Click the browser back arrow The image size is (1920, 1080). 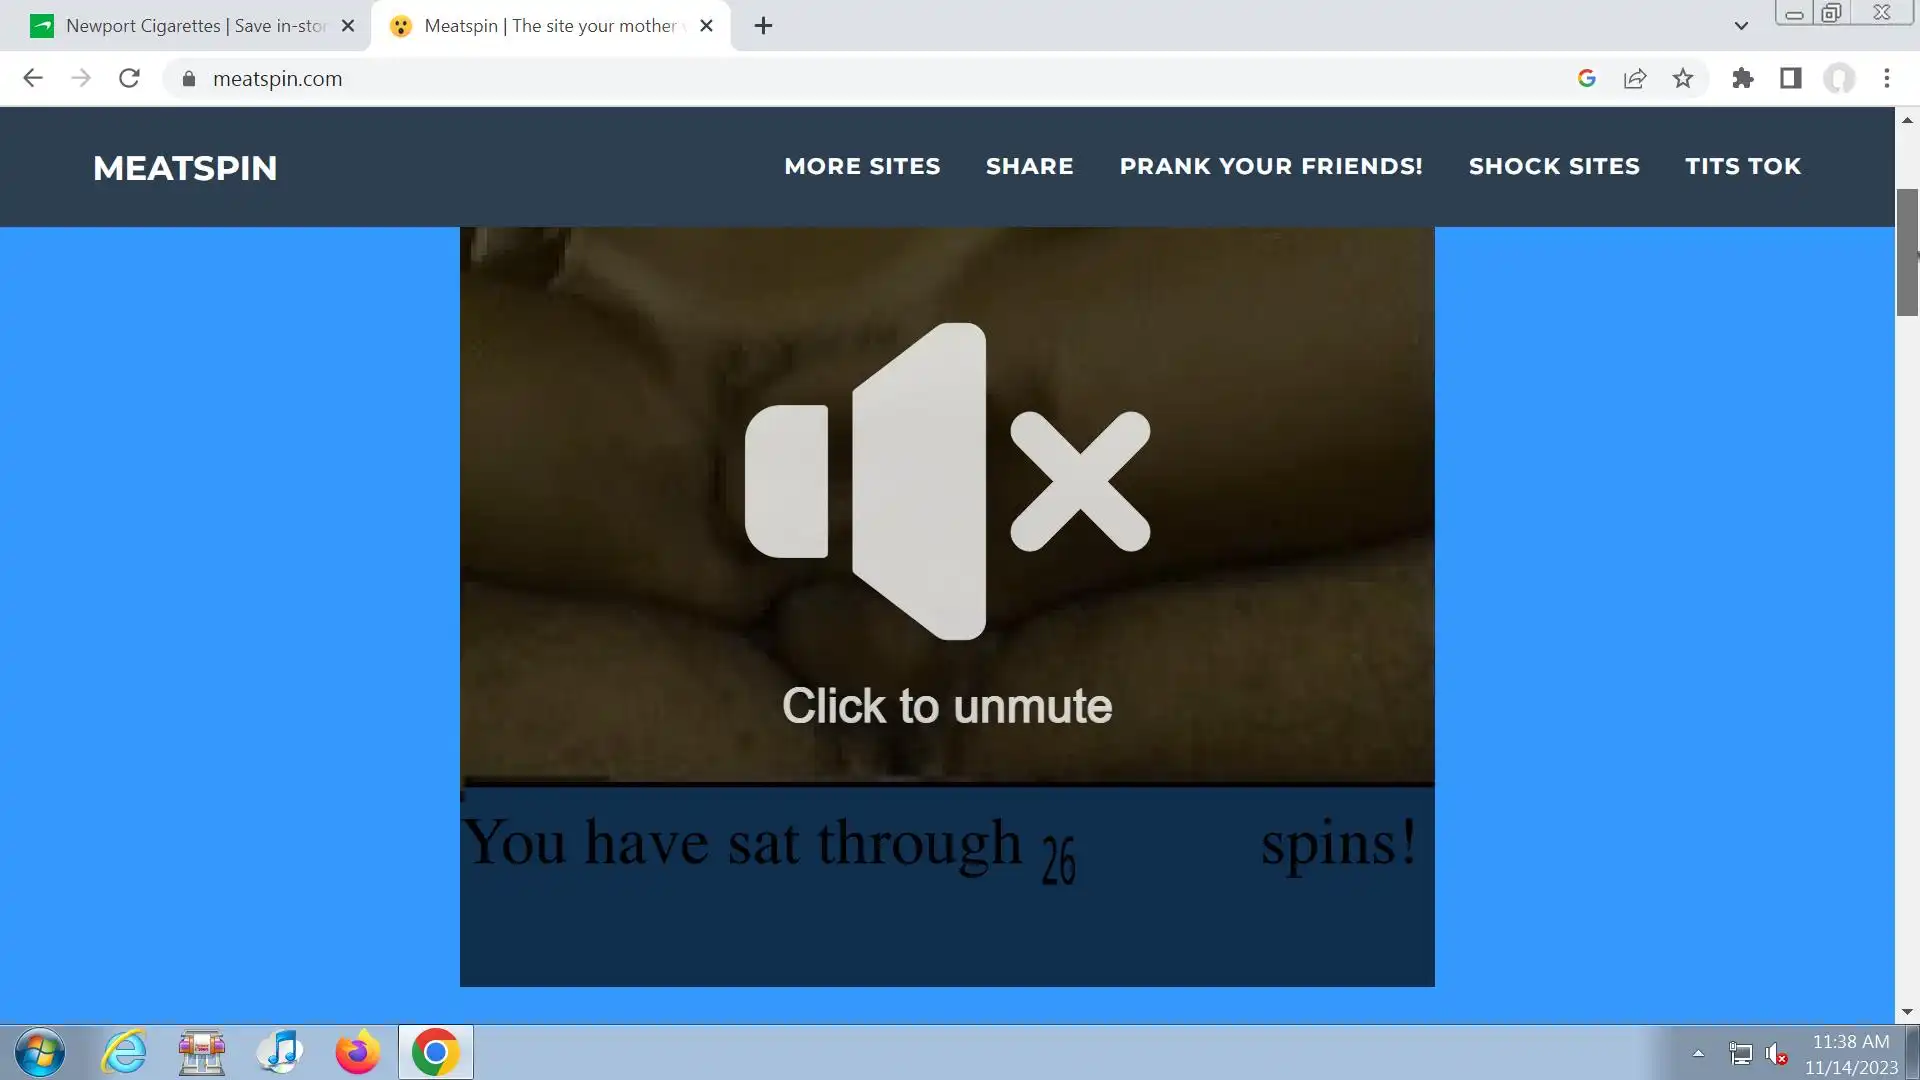point(33,78)
